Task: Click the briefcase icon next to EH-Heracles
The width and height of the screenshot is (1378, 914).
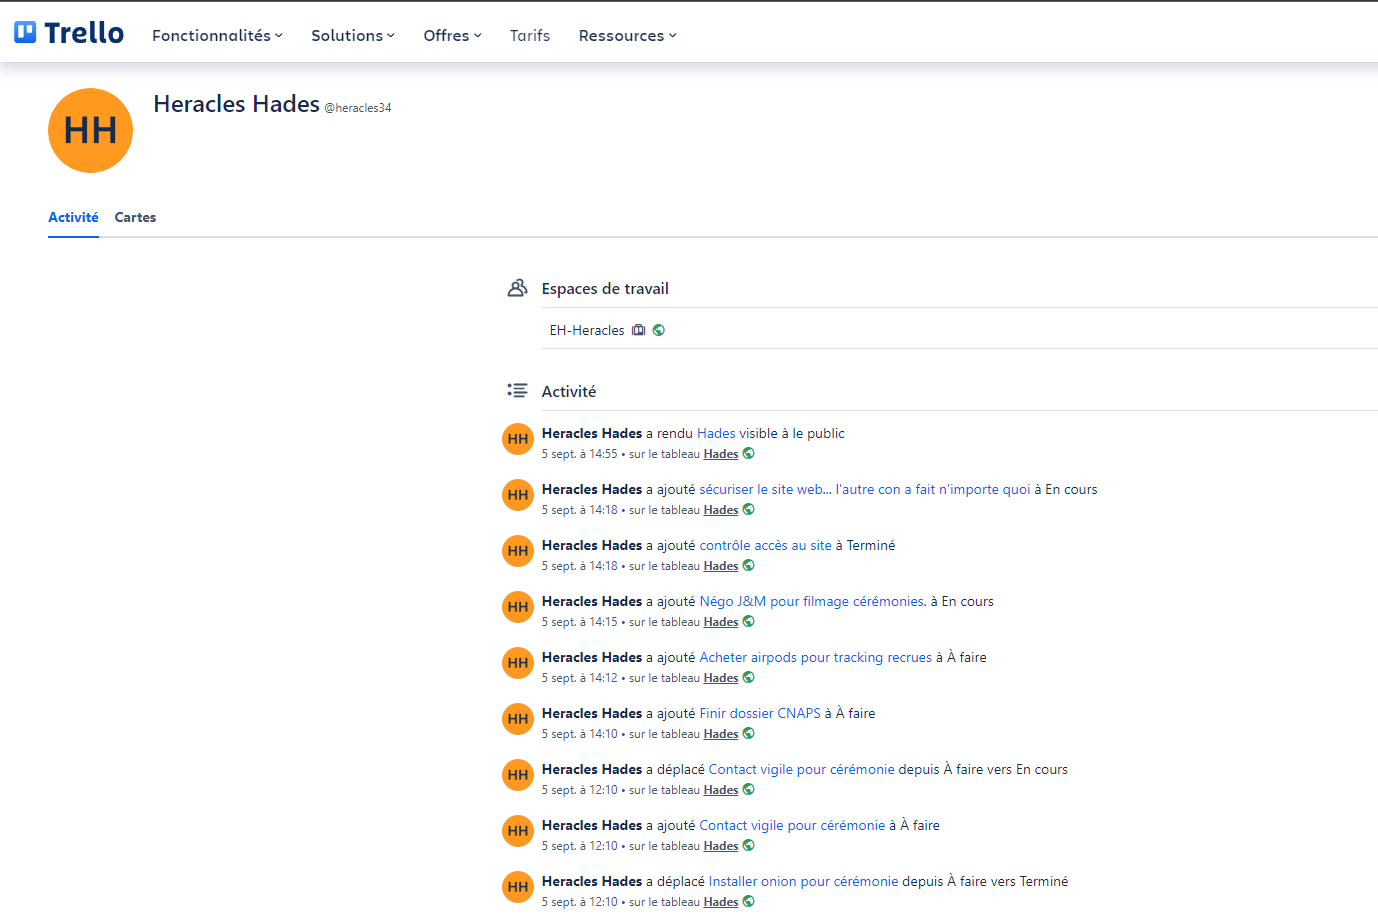Action: [639, 329]
